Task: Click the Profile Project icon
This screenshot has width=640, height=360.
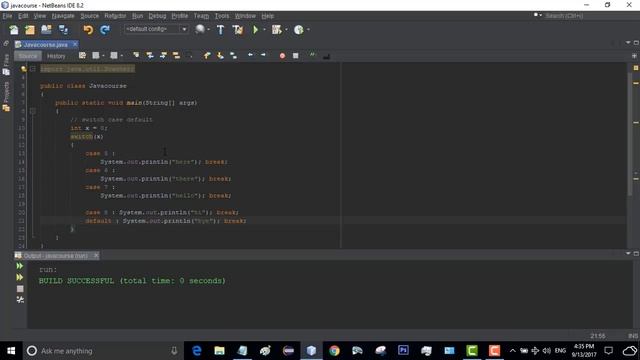Action: point(299,29)
